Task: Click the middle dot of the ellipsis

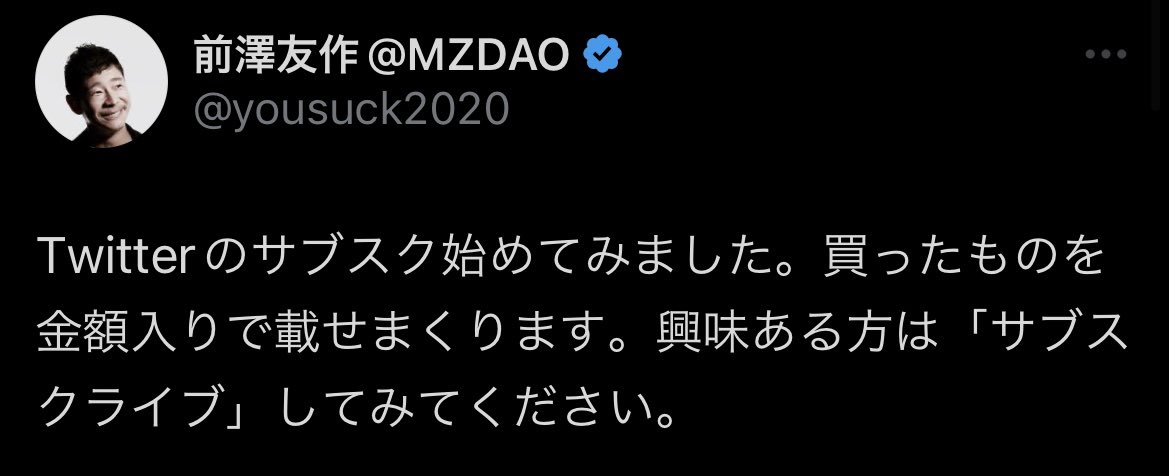Action: coord(1106,54)
